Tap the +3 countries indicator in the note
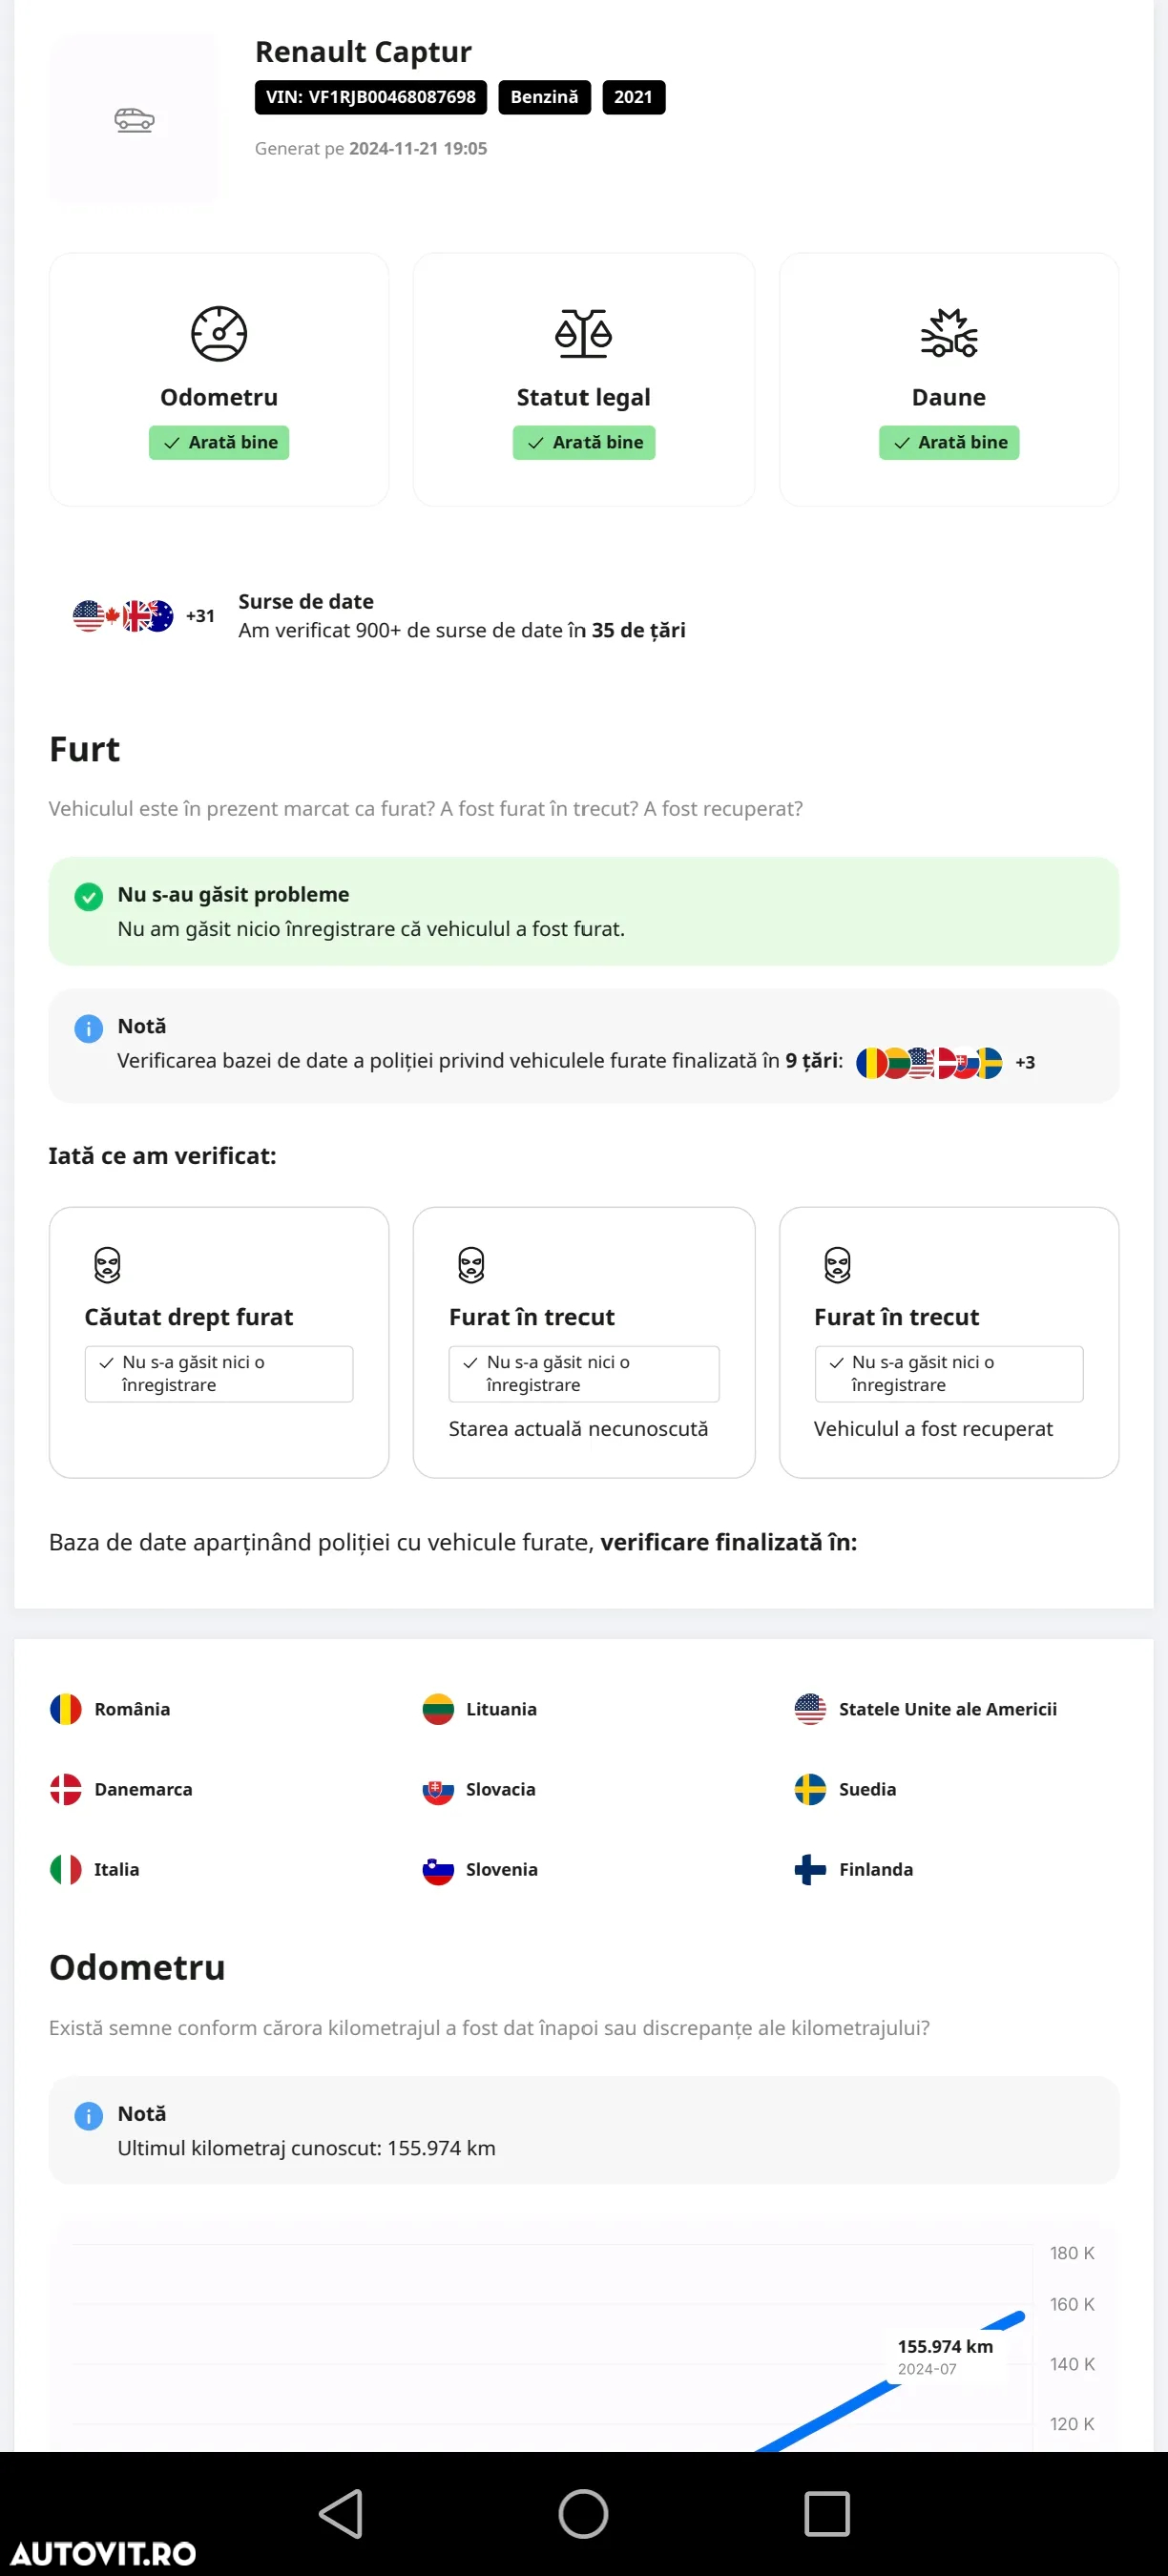1168x2576 pixels. pyautogui.click(x=1025, y=1062)
